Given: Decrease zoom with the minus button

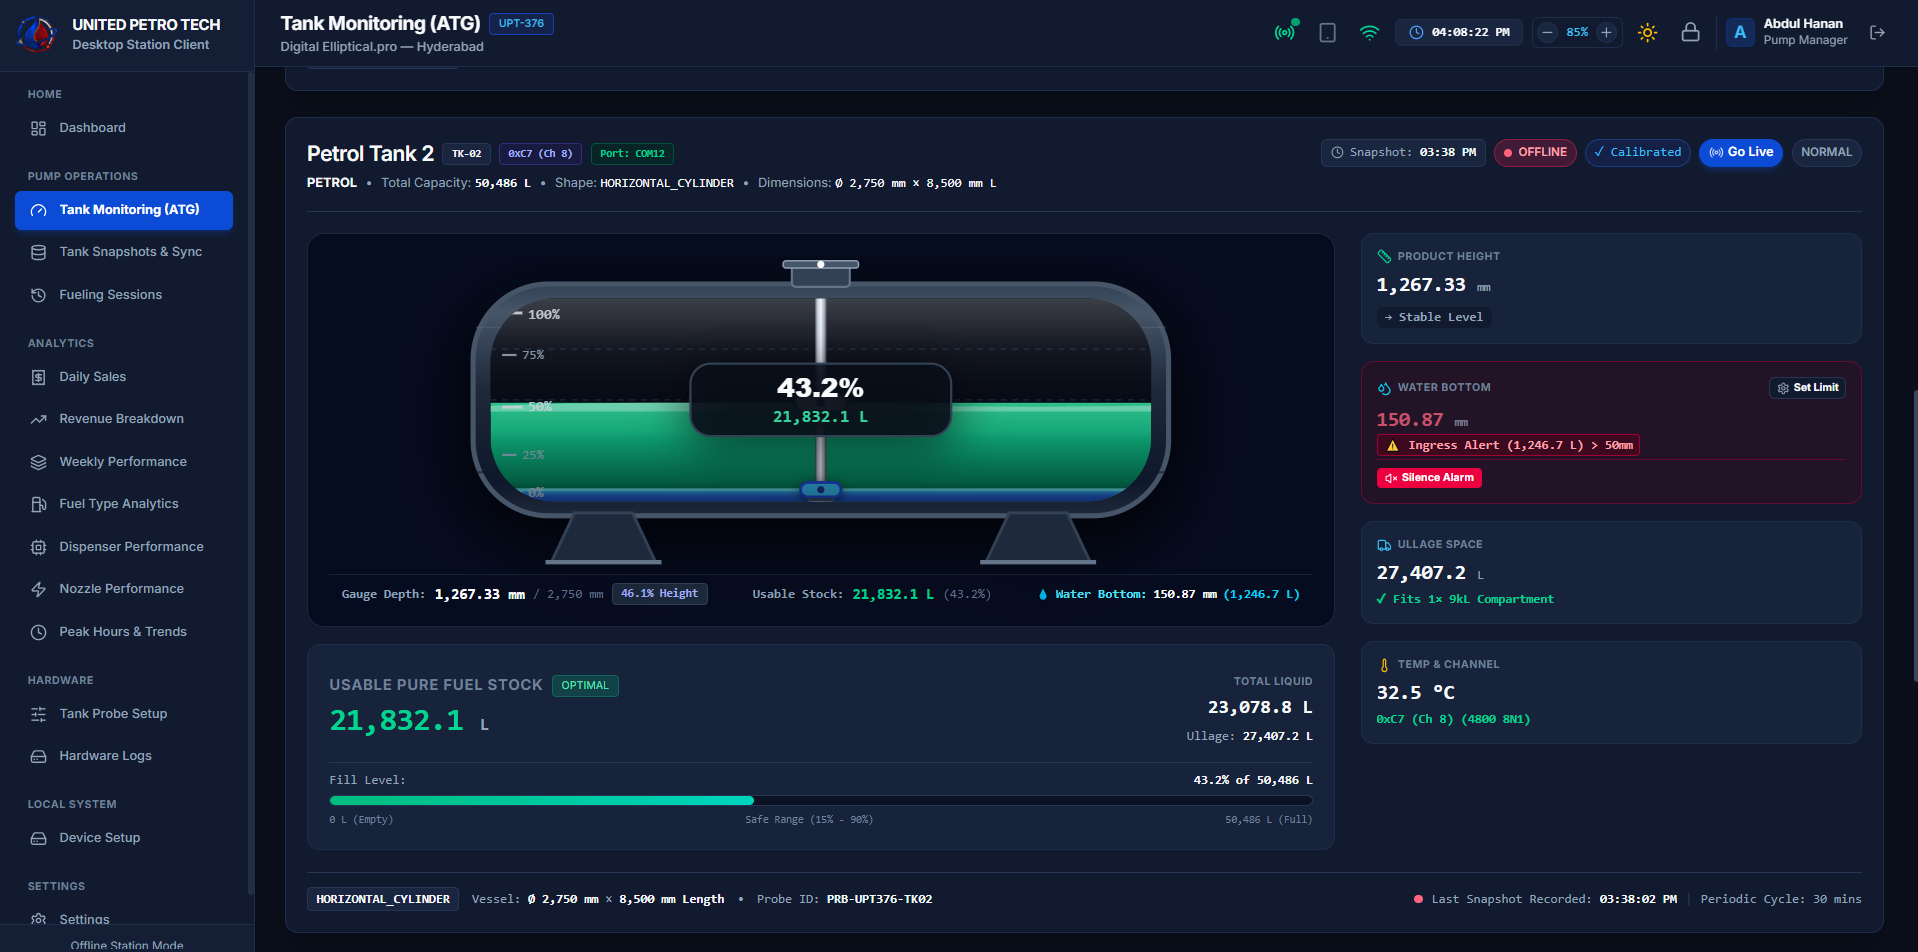Looking at the screenshot, I should coord(1547,33).
